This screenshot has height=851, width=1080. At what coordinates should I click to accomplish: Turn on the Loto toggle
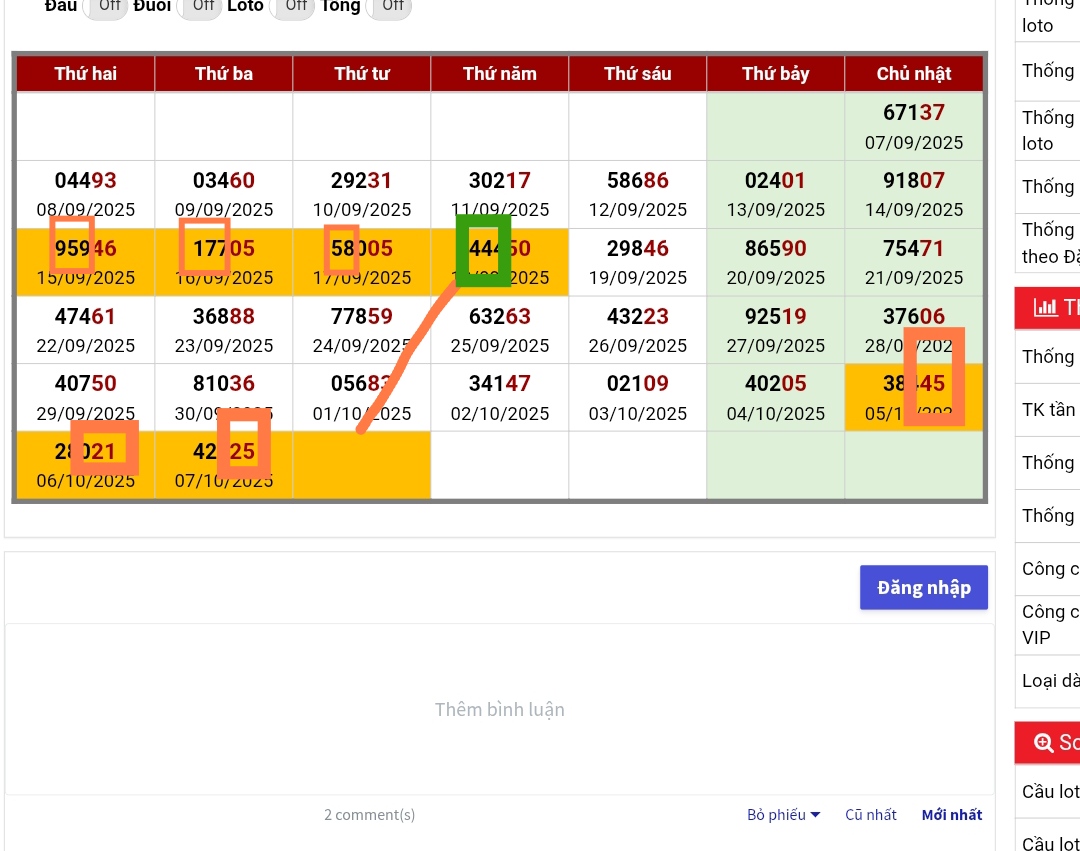[294, 6]
